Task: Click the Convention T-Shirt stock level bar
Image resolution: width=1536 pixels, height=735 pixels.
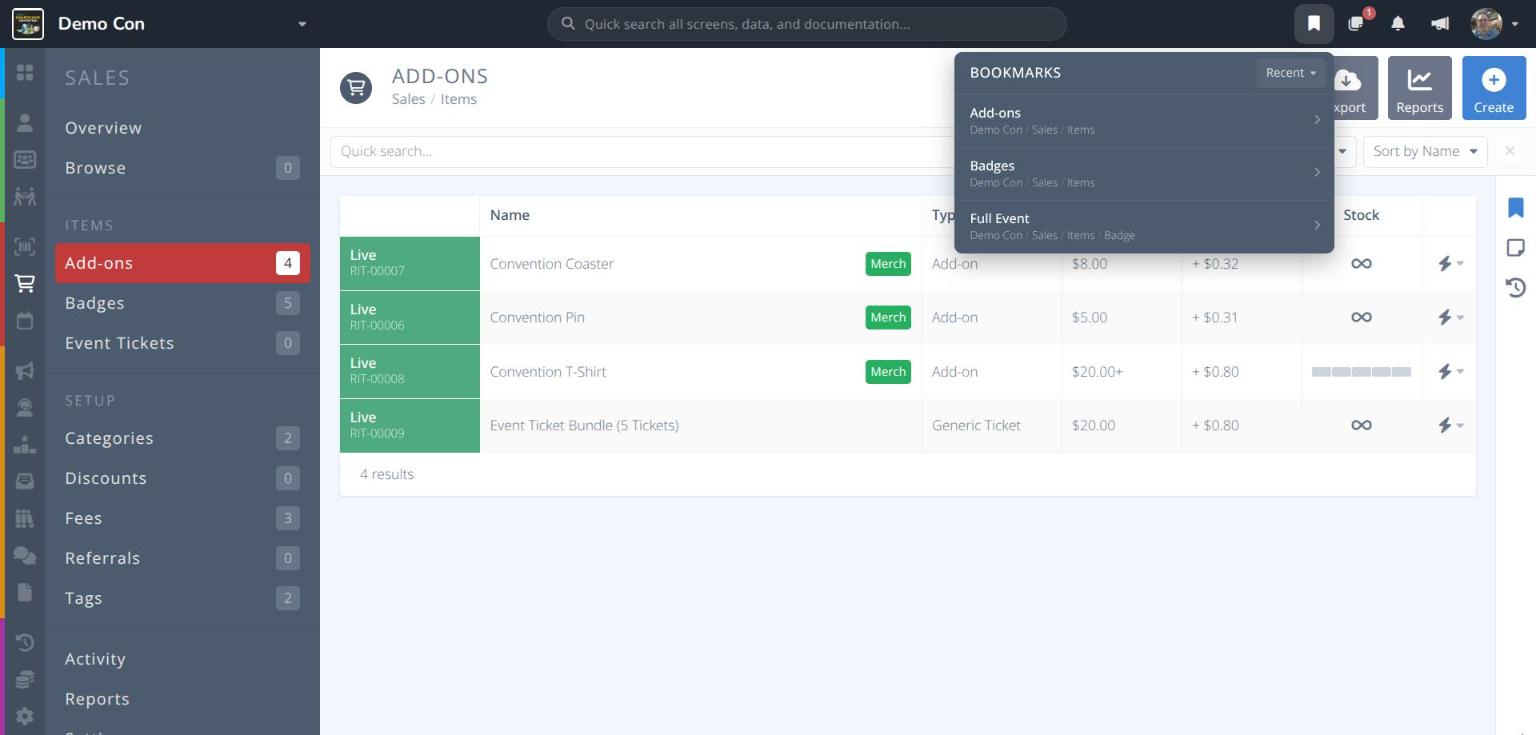Action: 1361,371
